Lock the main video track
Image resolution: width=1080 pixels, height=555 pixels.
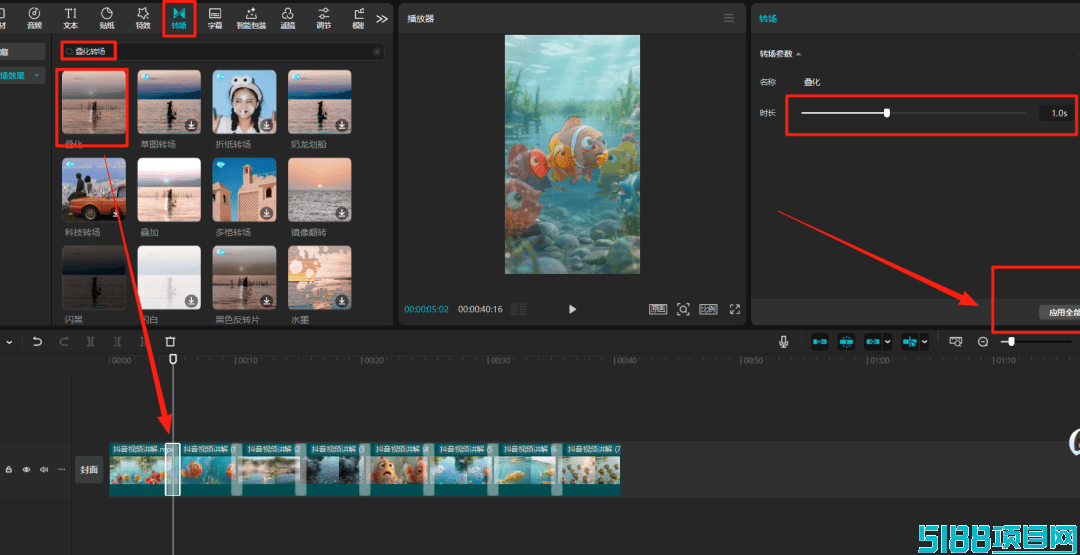click(9, 470)
